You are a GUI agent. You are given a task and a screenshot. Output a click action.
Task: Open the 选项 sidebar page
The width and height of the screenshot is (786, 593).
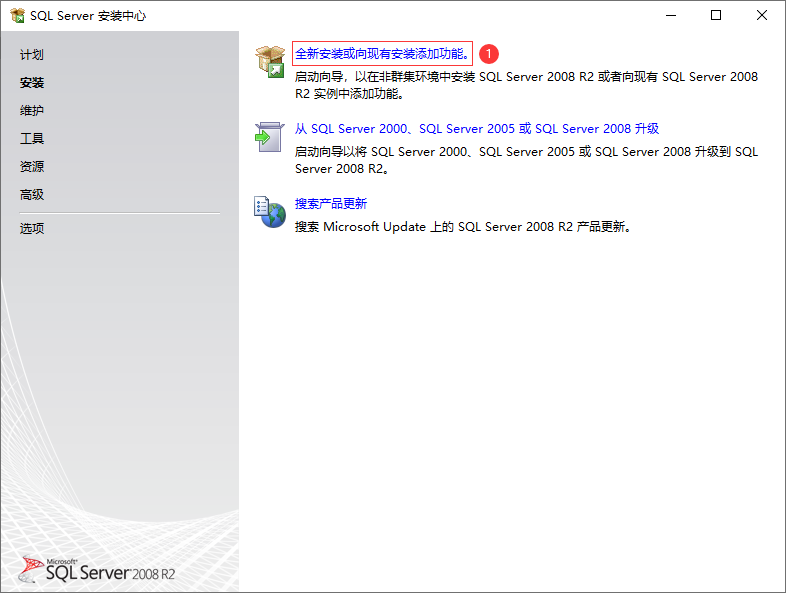pos(32,229)
